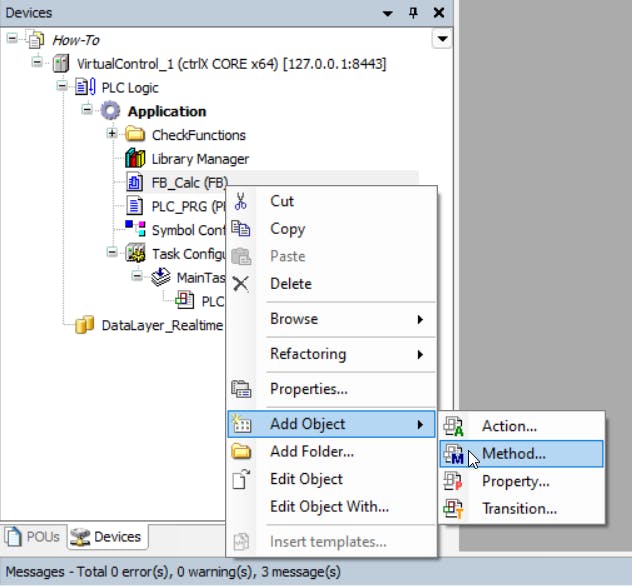This screenshot has height=586, width=632.
Task: Select Property... in the submenu
Action: click(515, 481)
